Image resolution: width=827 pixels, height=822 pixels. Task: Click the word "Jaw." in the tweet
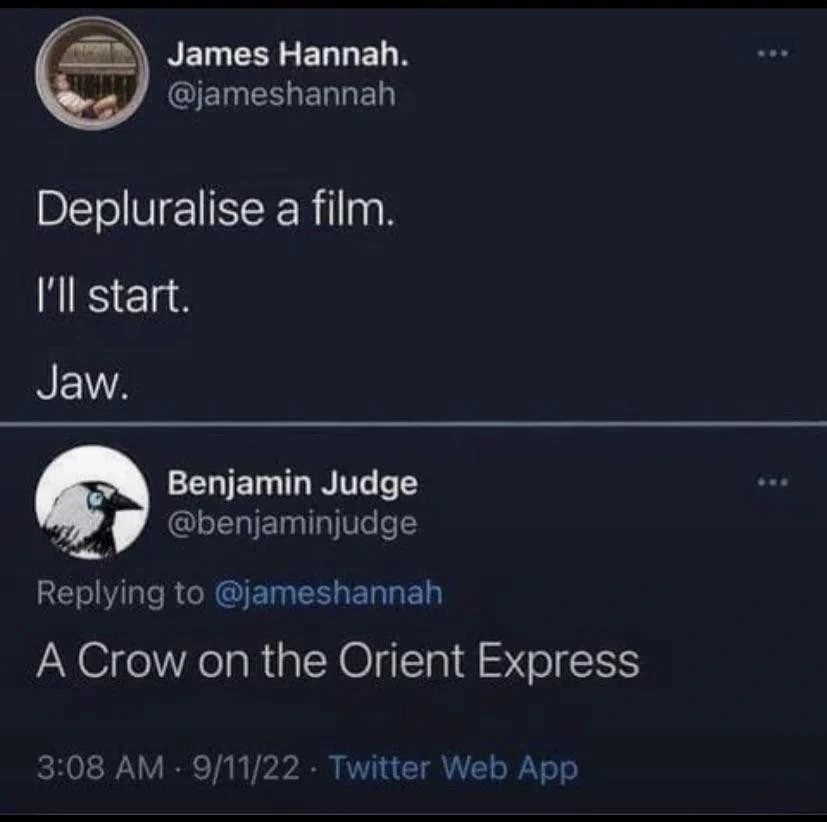point(82,383)
